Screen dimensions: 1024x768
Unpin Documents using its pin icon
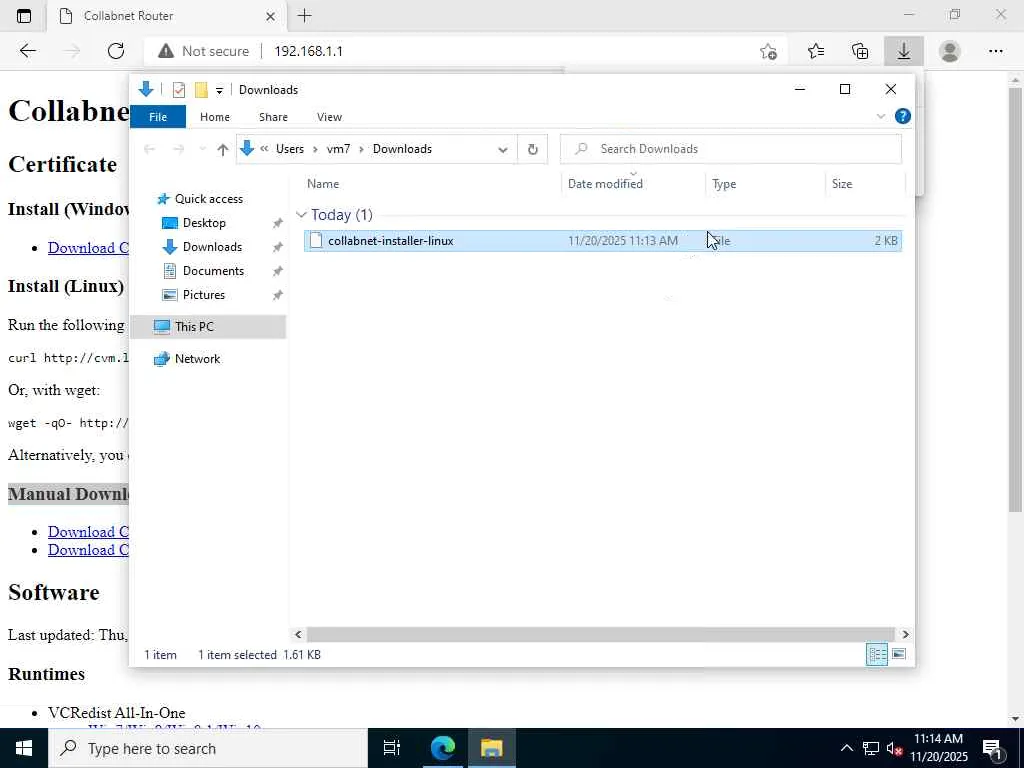point(278,271)
